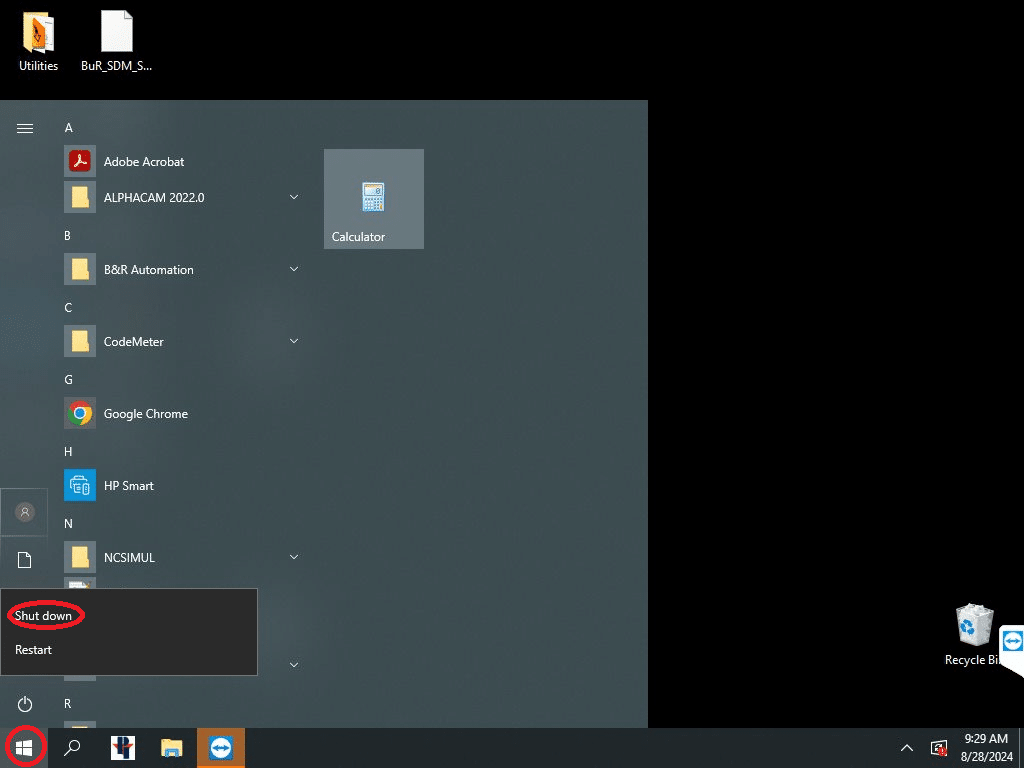The width and height of the screenshot is (1024, 768).
Task: Click the power icon in Start sidebar
Action: tap(25, 704)
